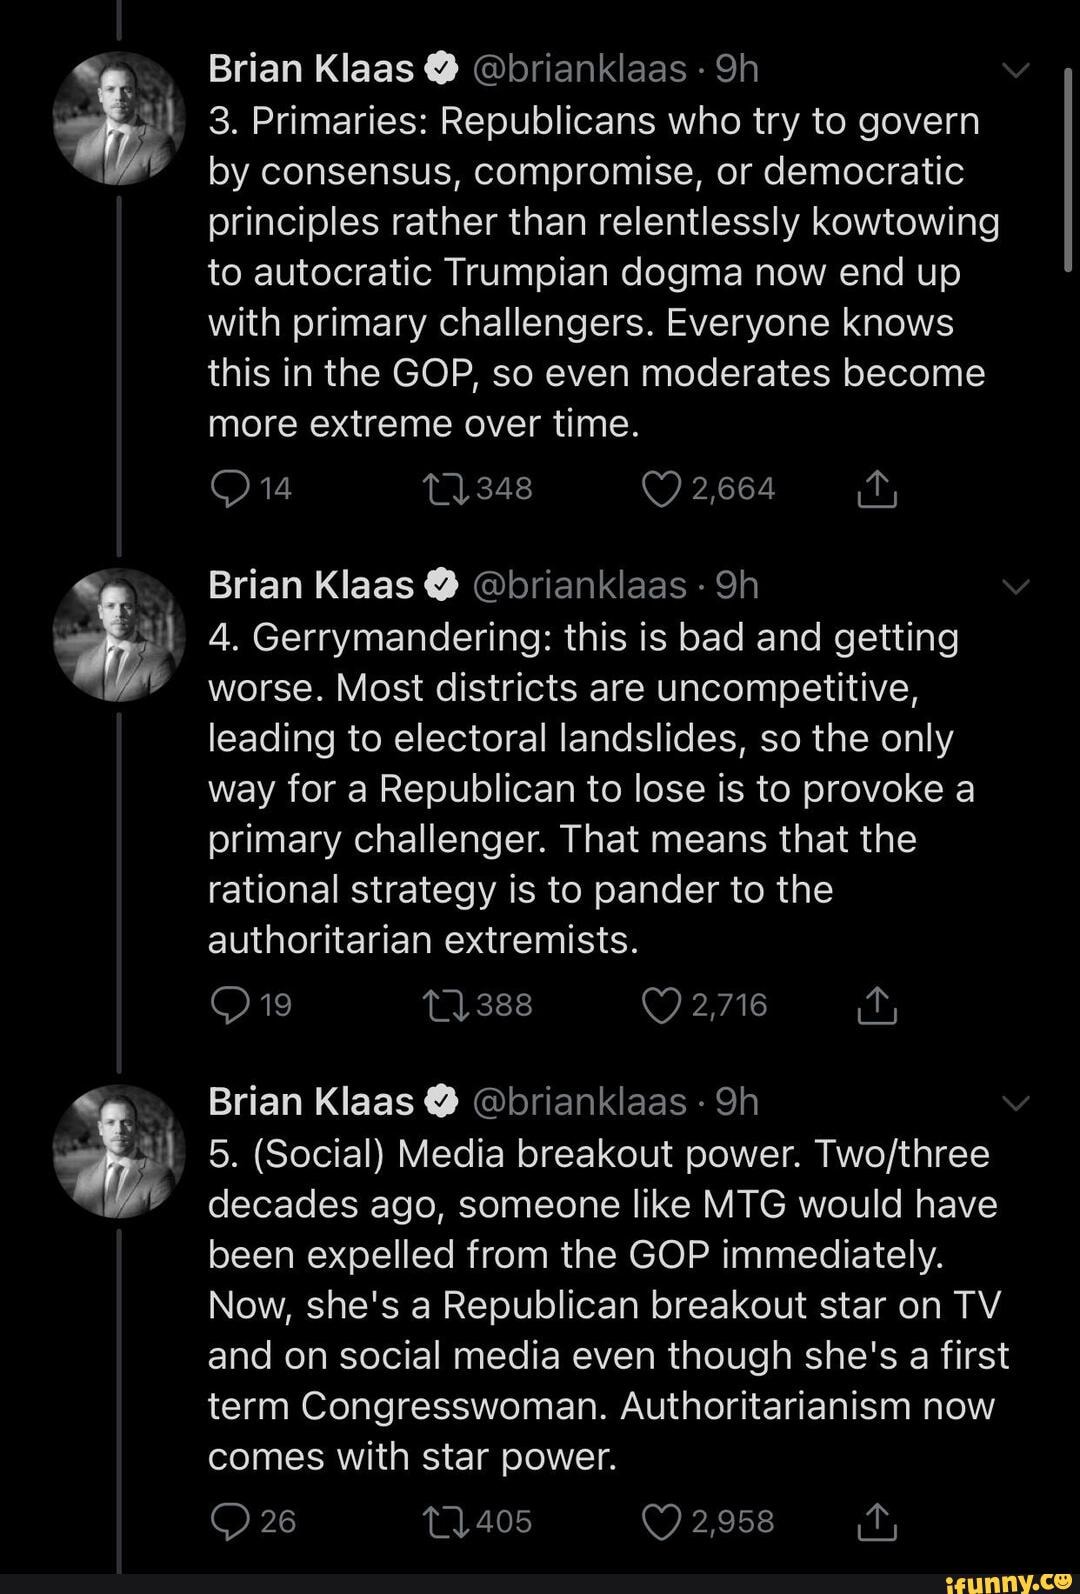Like the Gerrymandering tweet with 2,716 likes
1080x1594 pixels.
(x=660, y=1005)
